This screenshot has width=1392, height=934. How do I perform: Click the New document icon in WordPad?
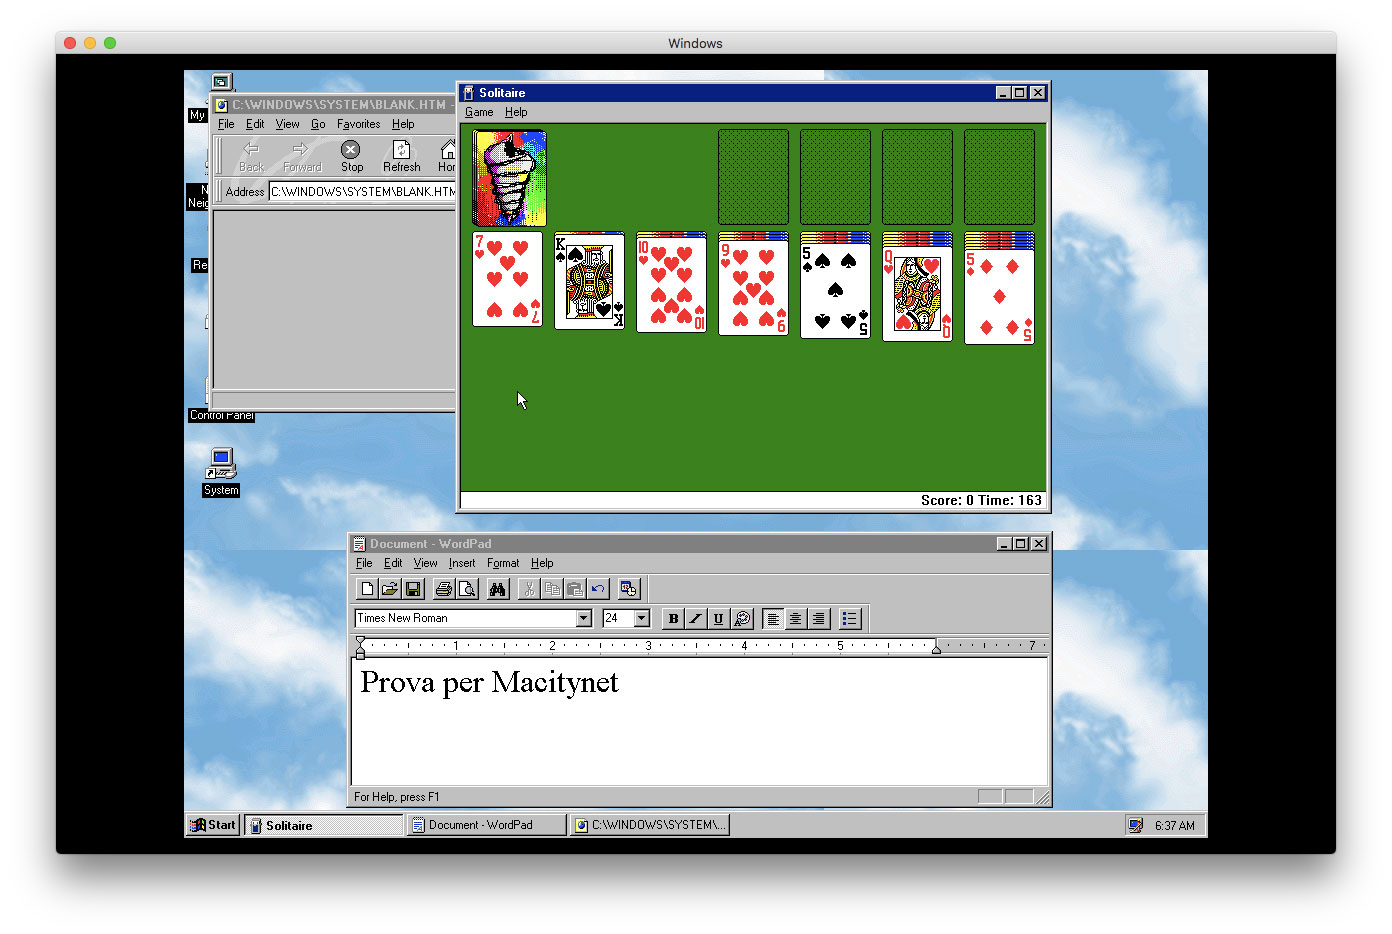click(x=367, y=589)
